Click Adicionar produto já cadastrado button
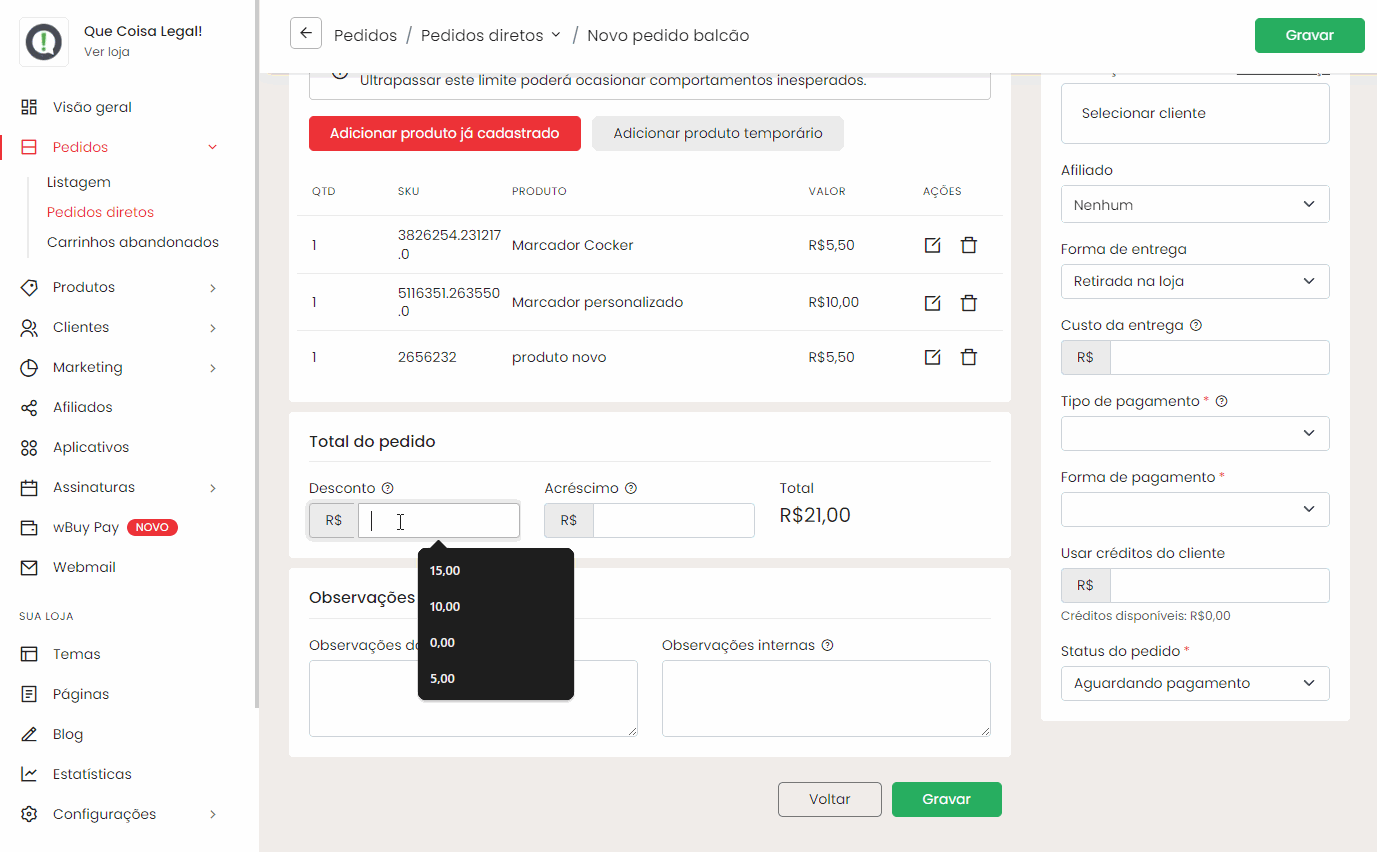1377x852 pixels. 444,134
